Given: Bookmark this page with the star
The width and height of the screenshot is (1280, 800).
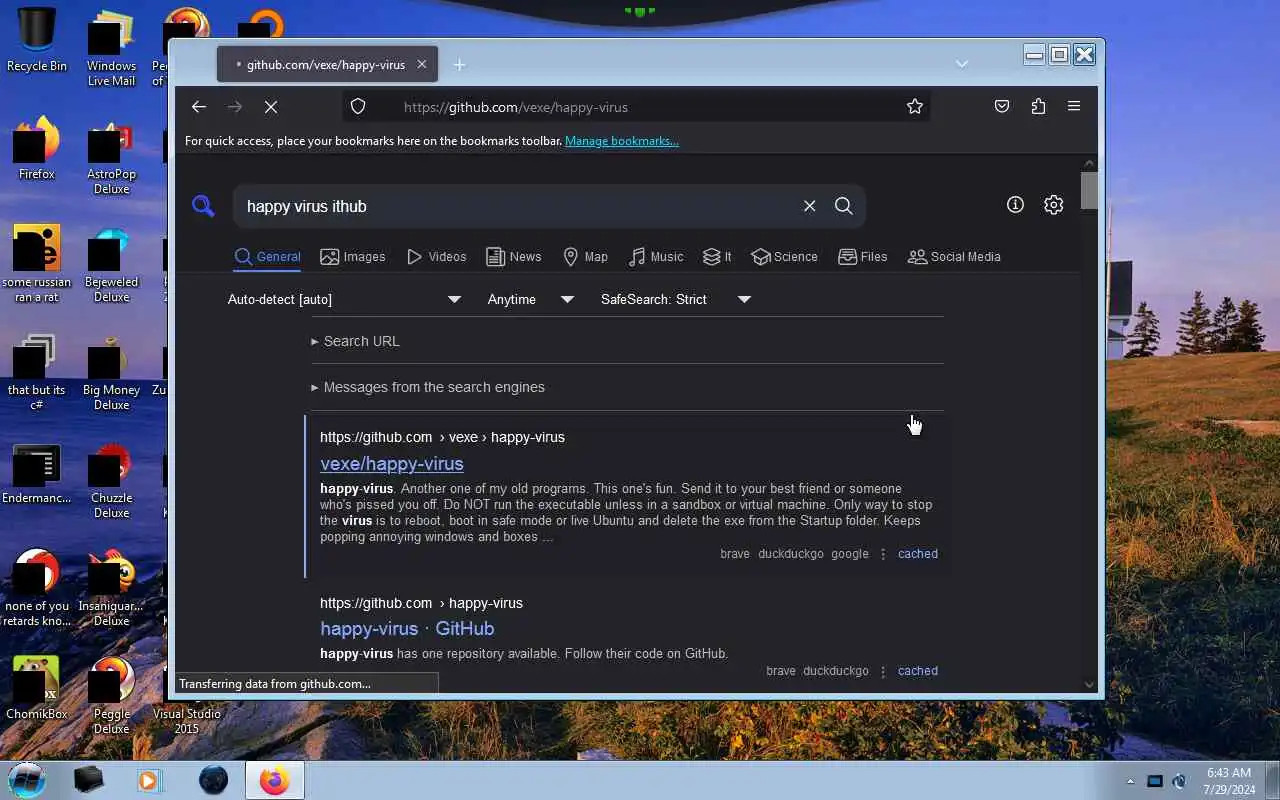Looking at the screenshot, I should click(x=914, y=107).
